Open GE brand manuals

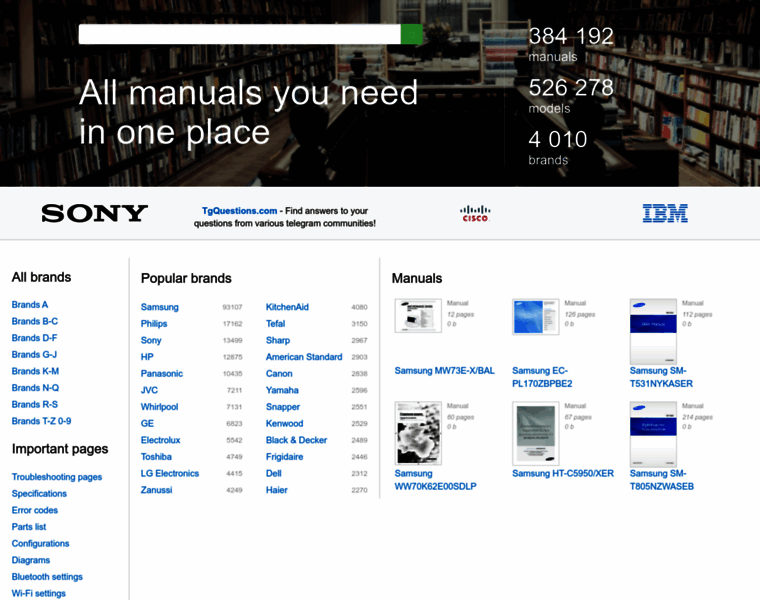[x=147, y=423]
